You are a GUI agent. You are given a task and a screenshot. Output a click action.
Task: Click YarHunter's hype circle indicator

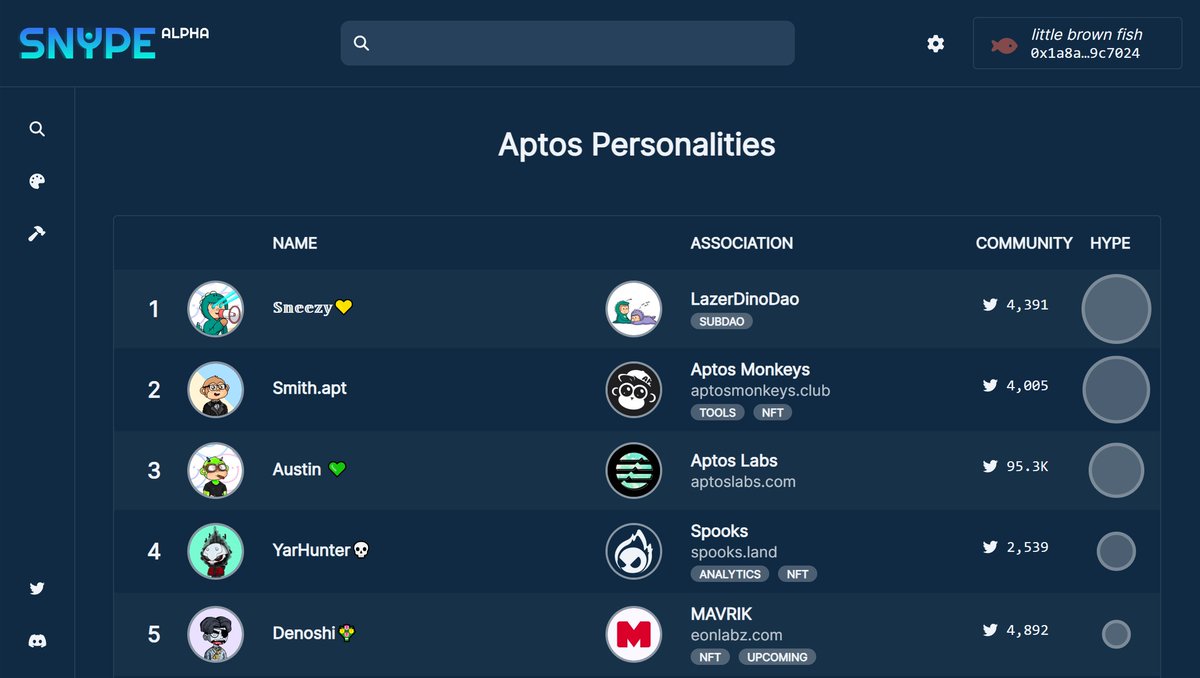[1116, 551]
